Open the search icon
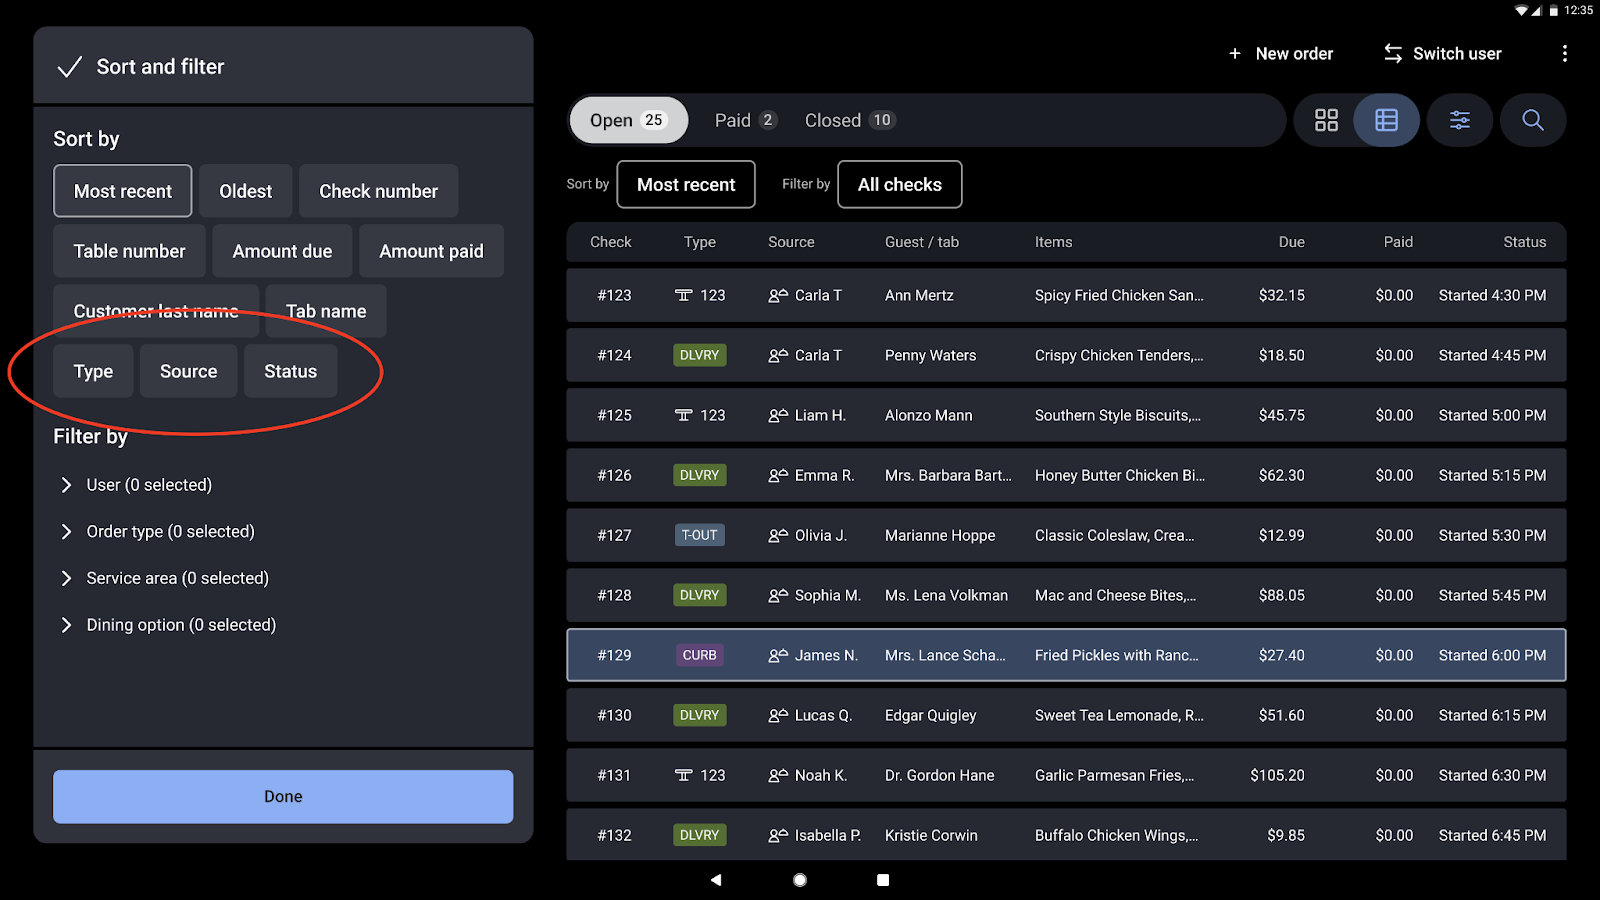This screenshot has width=1600, height=900. tap(1532, 120)
